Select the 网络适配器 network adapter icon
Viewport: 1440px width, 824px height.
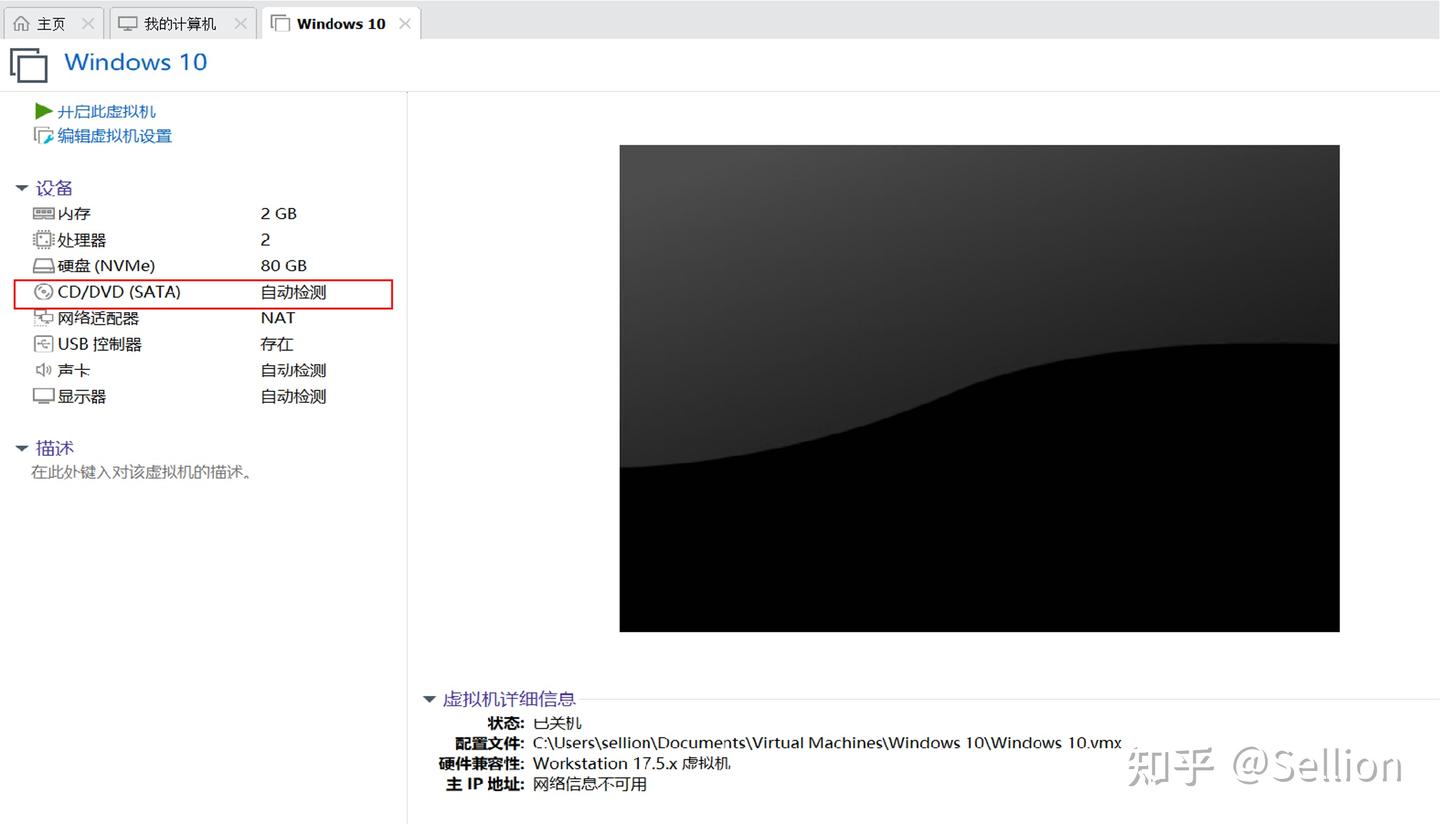coord(43,317)
